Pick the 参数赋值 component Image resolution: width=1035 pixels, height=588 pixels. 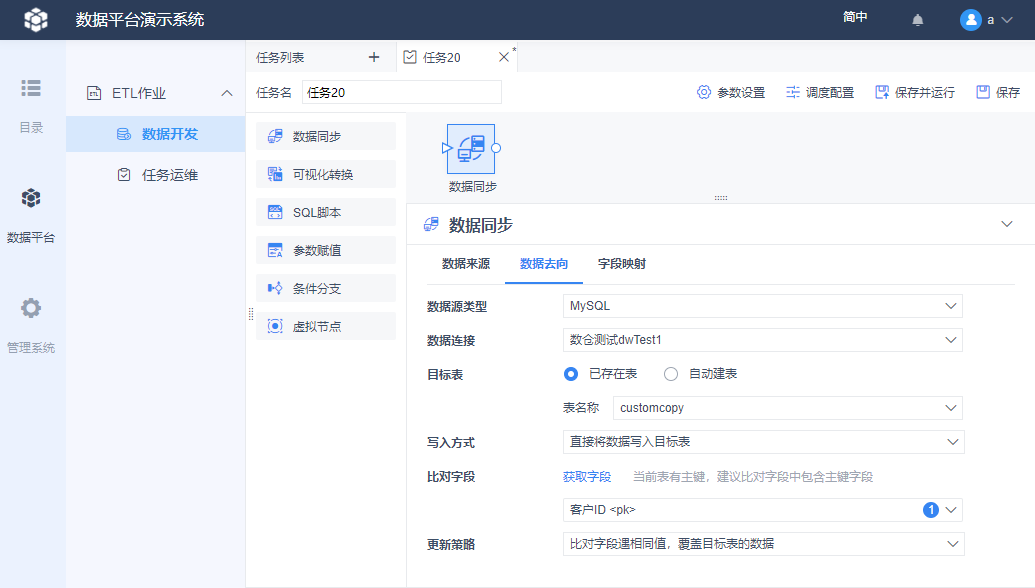pos(326,251)
